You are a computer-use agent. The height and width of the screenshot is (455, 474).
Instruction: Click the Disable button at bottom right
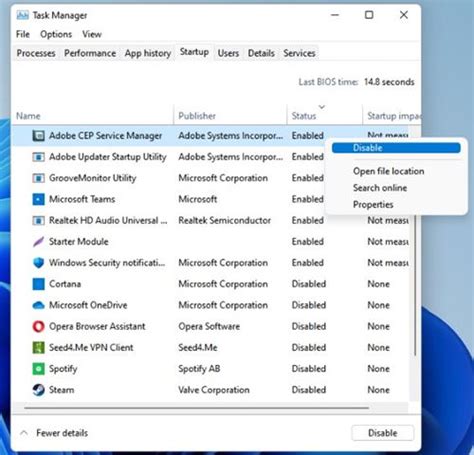(383, 433)
